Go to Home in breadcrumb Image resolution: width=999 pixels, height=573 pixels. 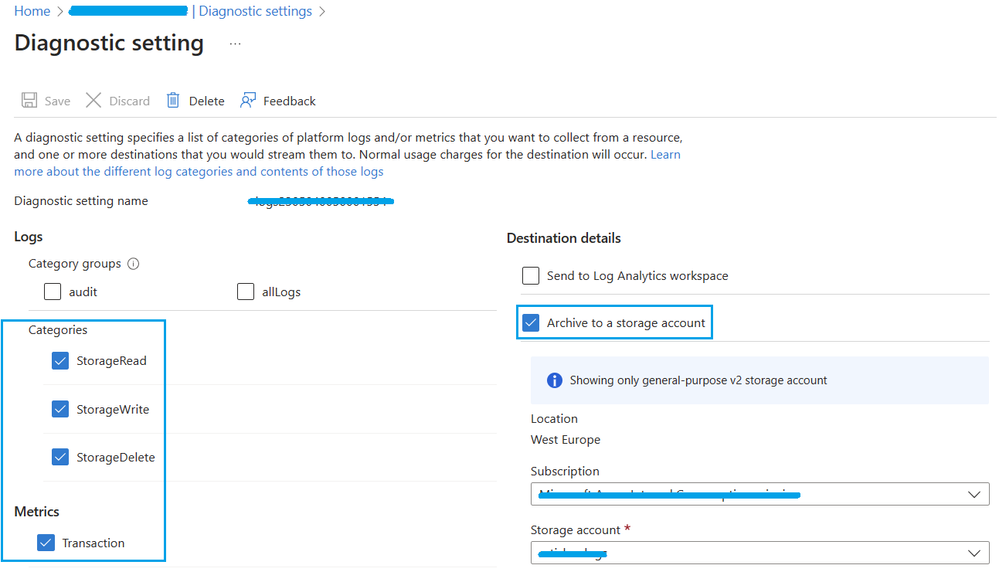point(32,11)
